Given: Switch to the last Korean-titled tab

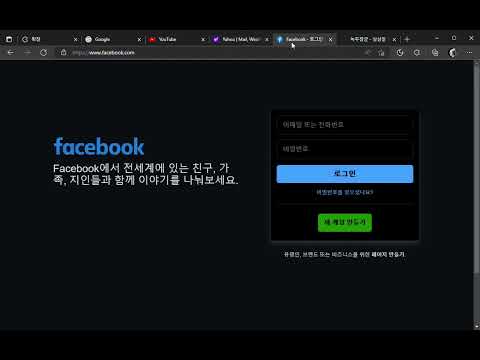Looking at the screenshot, I should (368, 39).
